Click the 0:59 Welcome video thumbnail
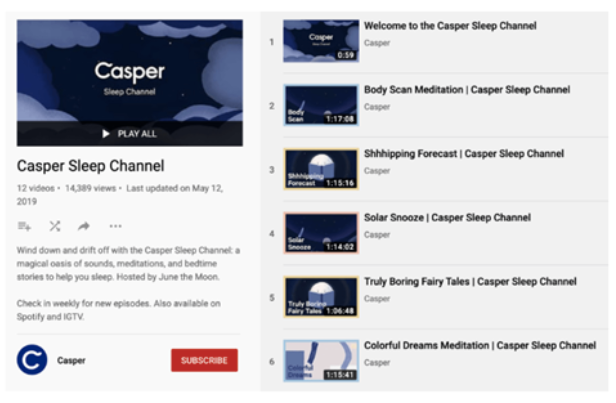 pyautogui.click(x=321, y=41)
